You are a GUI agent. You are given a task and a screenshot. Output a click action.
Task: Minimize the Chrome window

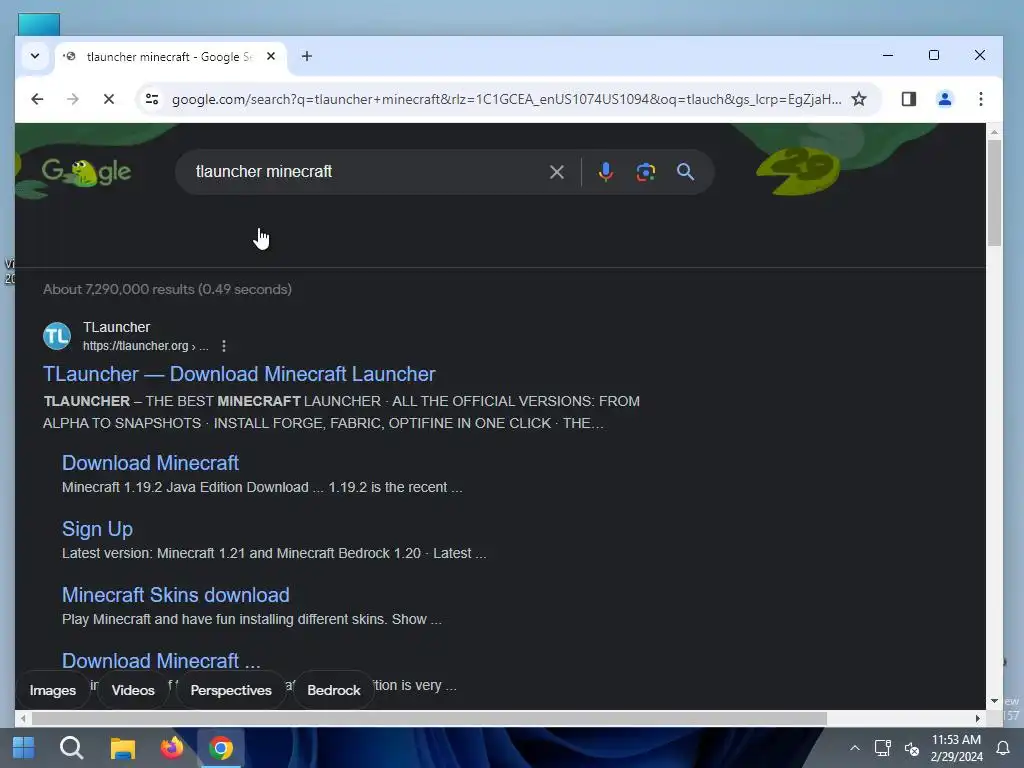click(x=888, y=56)
